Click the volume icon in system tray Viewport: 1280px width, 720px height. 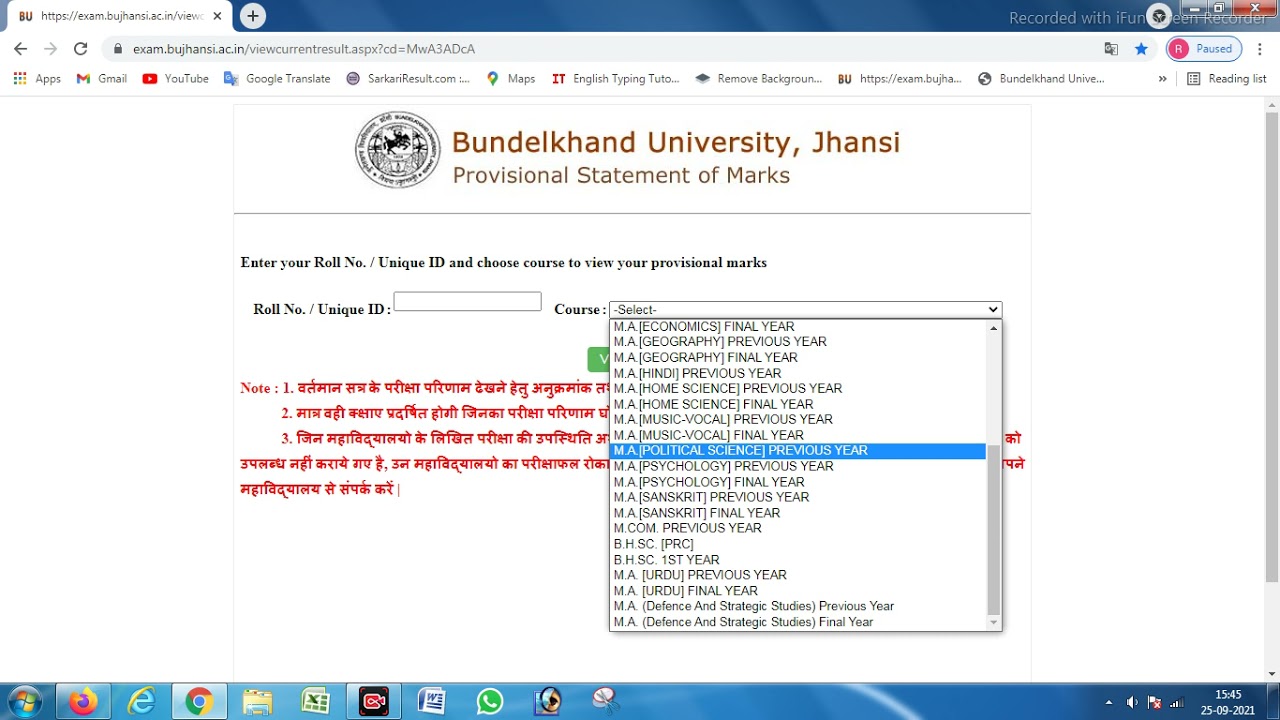pos(1132,702)
